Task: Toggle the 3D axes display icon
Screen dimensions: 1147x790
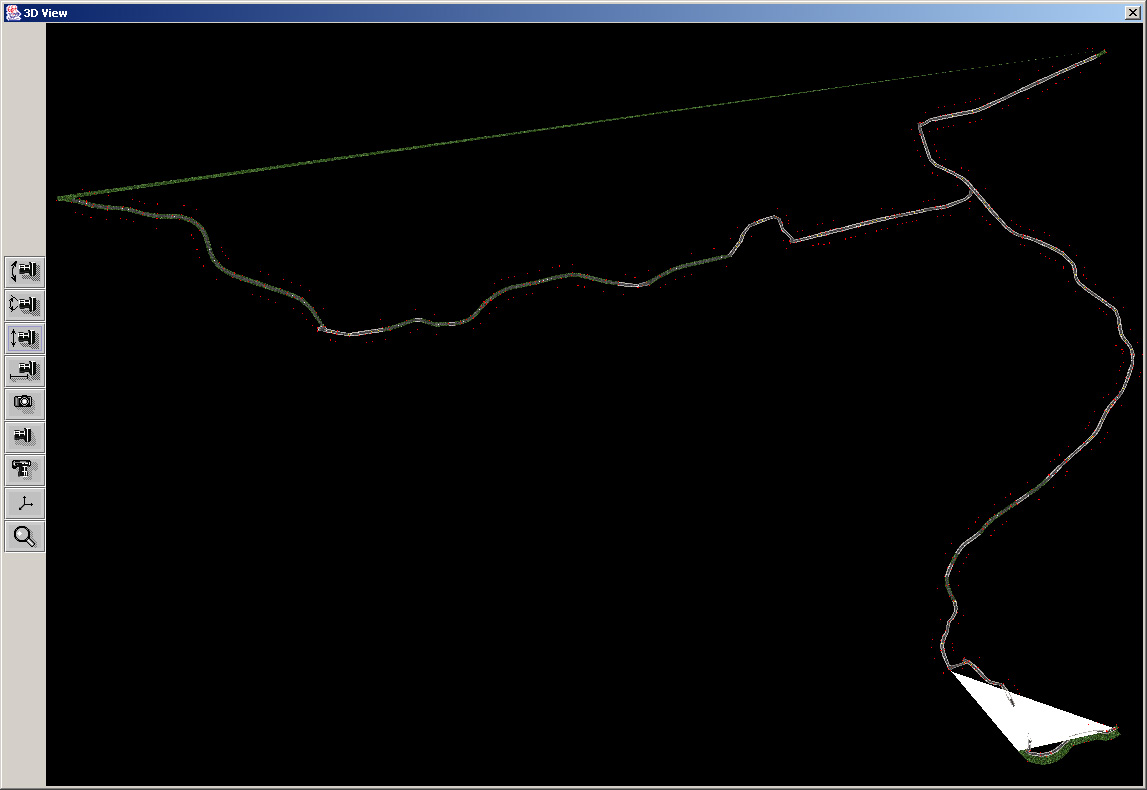Action: (25, 503)
